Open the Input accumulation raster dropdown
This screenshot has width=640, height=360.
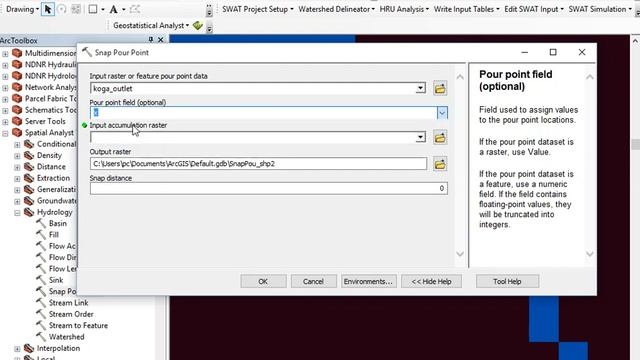pos(420,138)
